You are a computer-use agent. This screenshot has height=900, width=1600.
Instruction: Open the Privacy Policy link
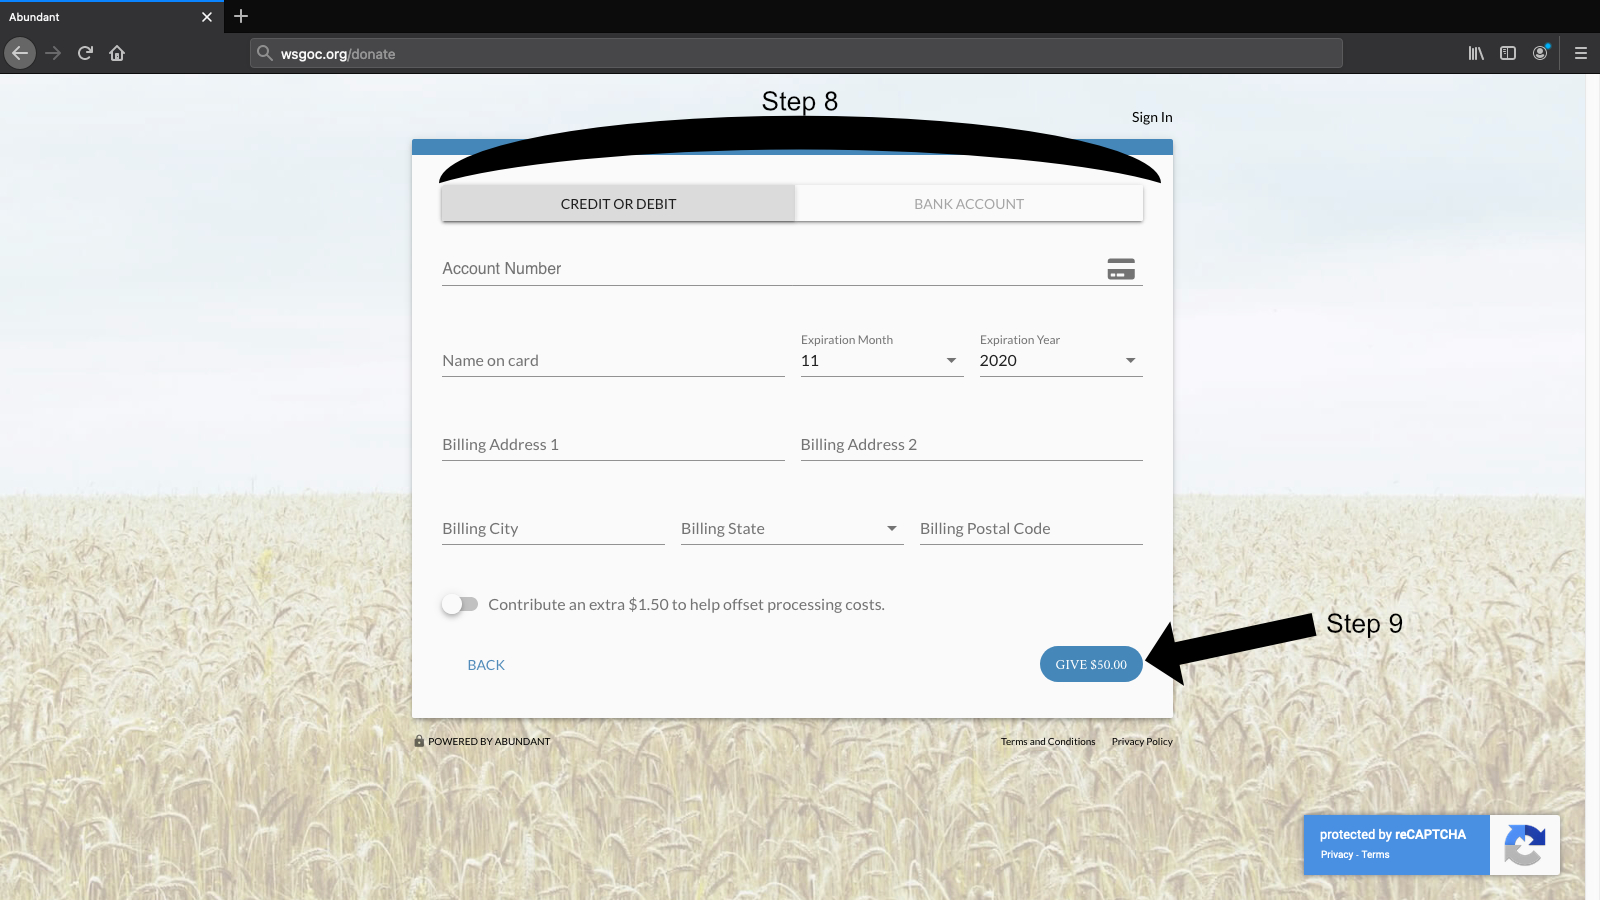pyautogui.click(x=1142, y=742)
